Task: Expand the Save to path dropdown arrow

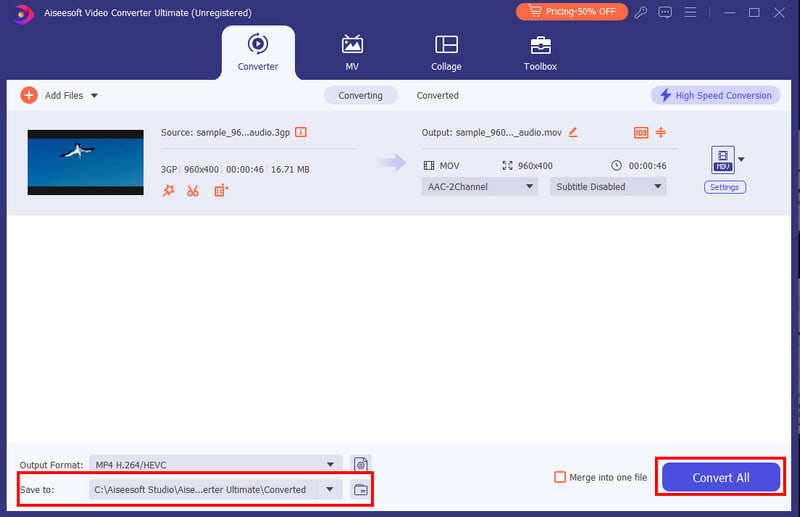Action: click(x=330, y=489)
